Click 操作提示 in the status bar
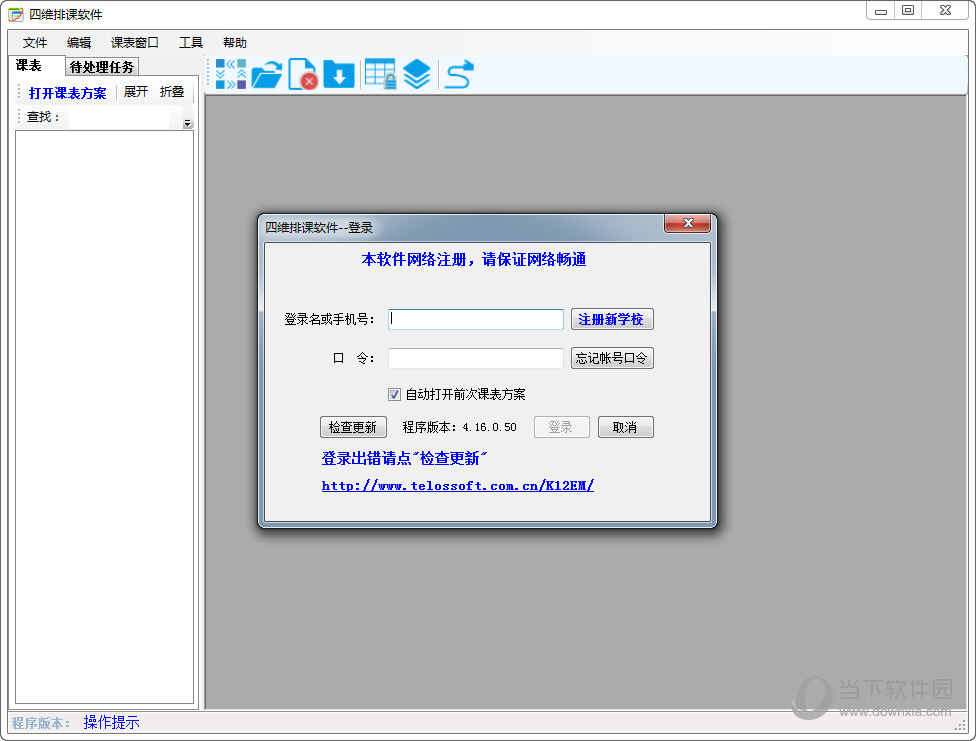The height and width of the screenshot is (741, 976). 111,722
